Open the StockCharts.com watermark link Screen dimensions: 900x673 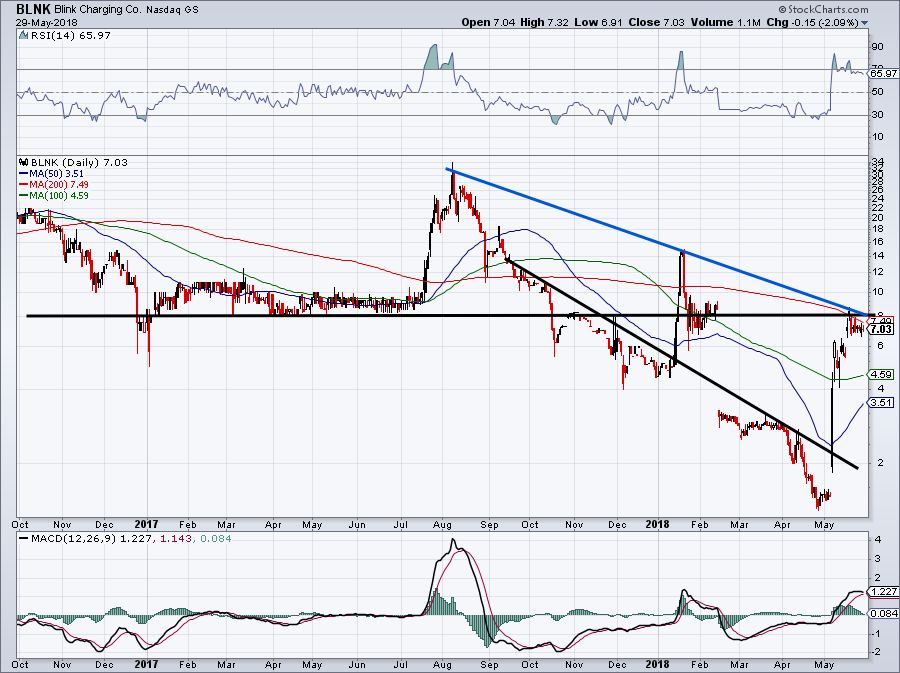pos(823,9)
